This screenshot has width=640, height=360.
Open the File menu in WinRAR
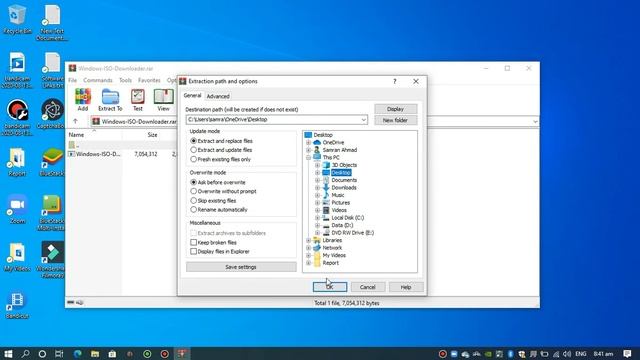point(73,80)
